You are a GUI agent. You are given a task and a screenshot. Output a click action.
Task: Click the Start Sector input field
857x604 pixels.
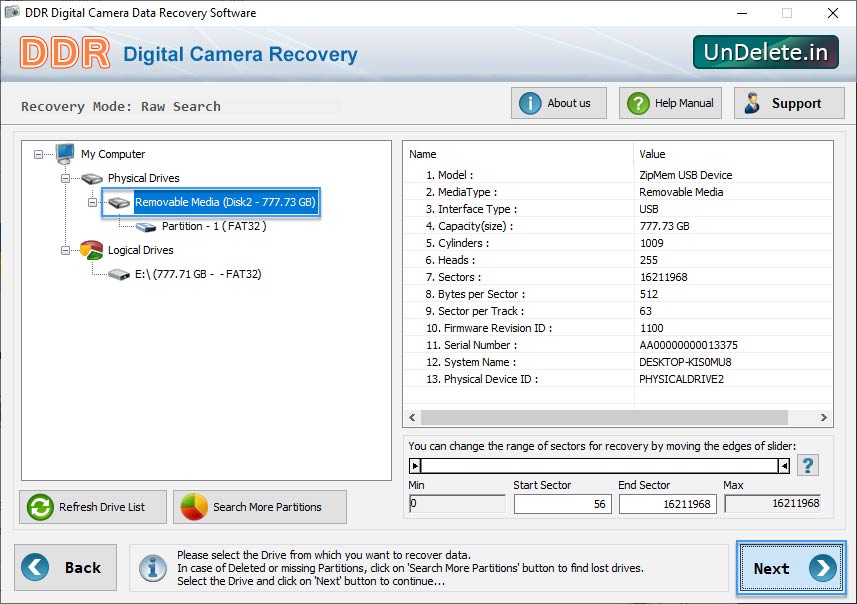coord(562,504)
